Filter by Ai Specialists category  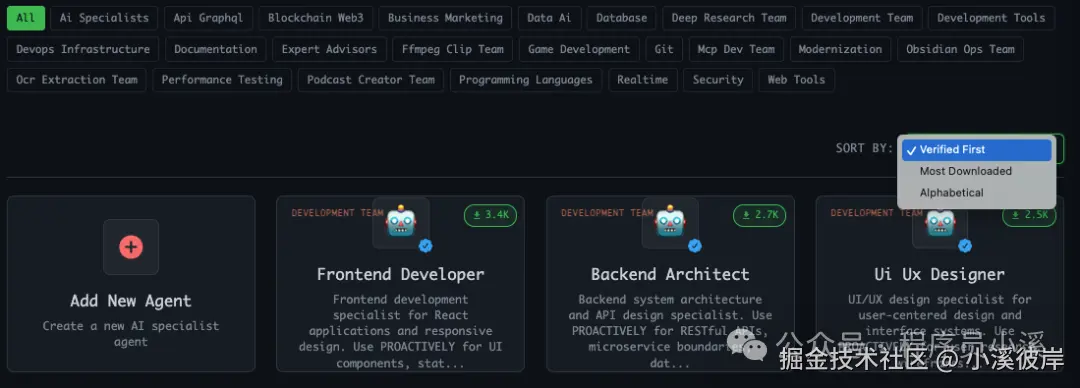(x=104, y=18)
